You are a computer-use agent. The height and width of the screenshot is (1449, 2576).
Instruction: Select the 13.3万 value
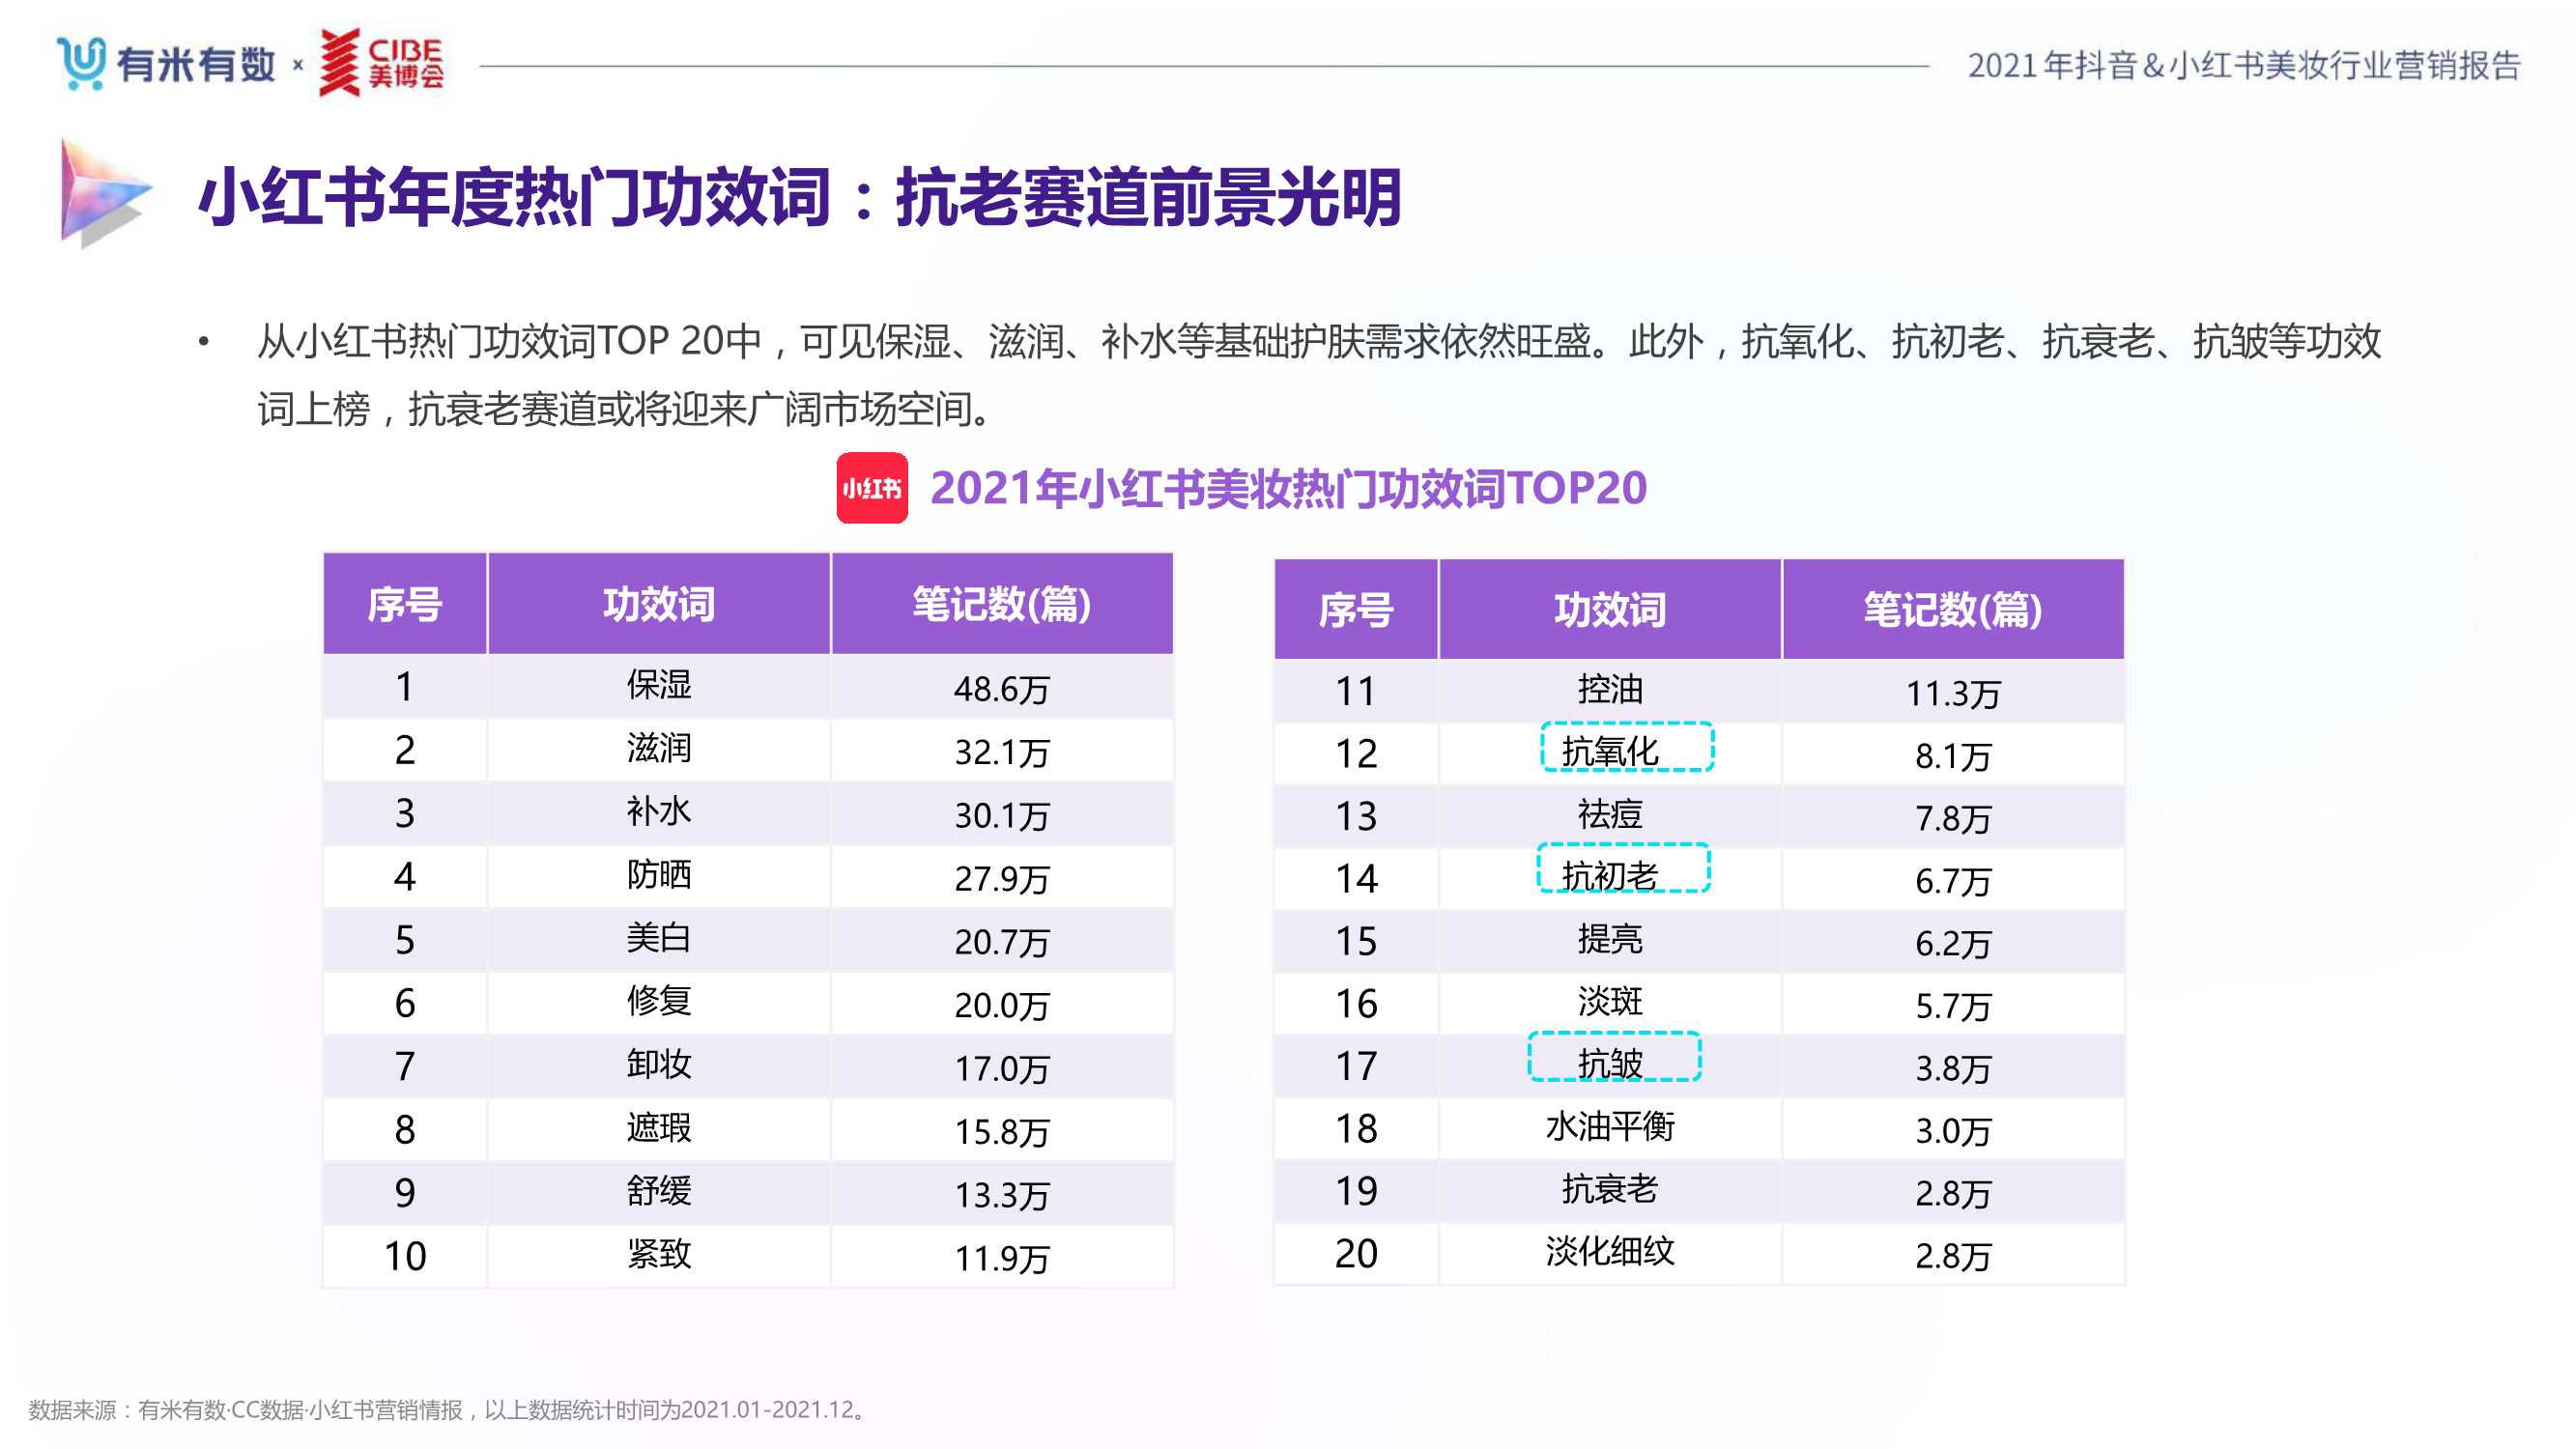click(1002, 1195)
